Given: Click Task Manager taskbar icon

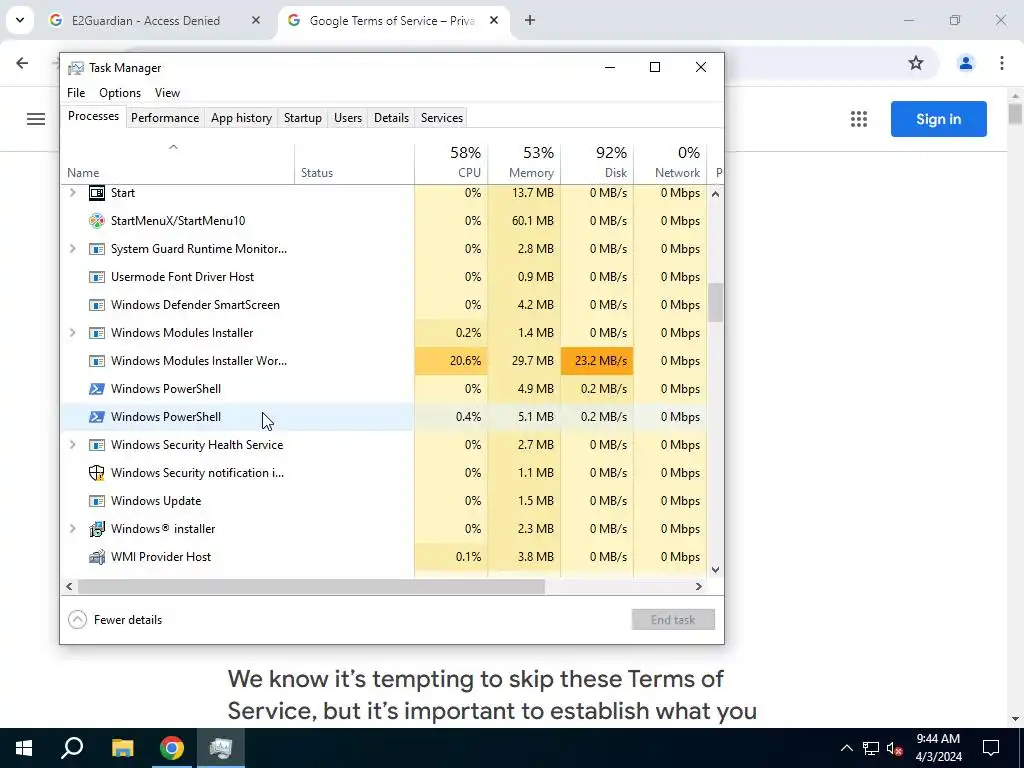Looking at the screenshot, I should pyautogui.click(x=221, y=748).
